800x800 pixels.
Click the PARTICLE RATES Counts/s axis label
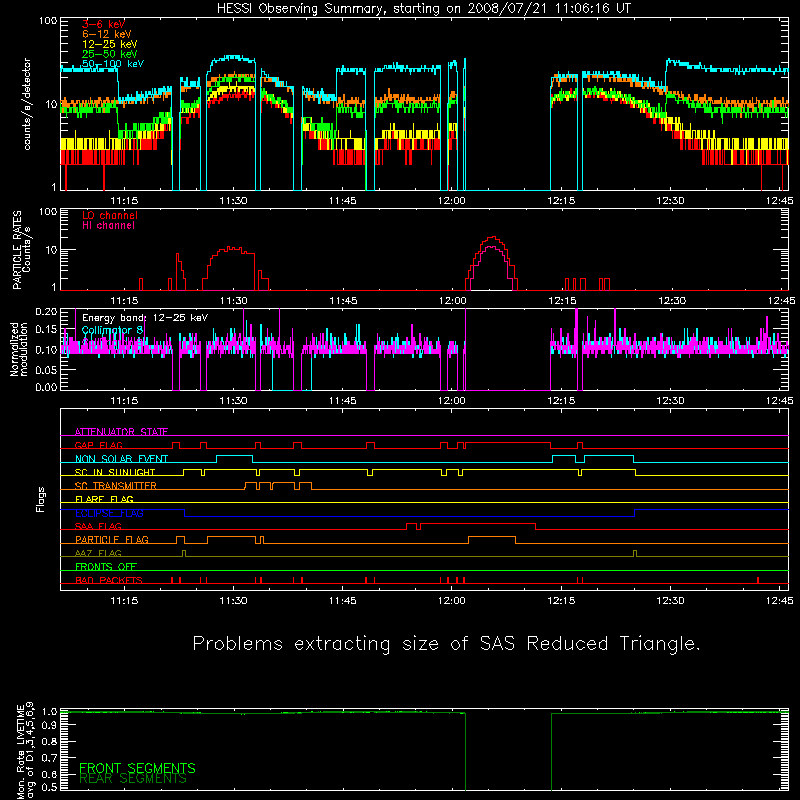[21, 249]
